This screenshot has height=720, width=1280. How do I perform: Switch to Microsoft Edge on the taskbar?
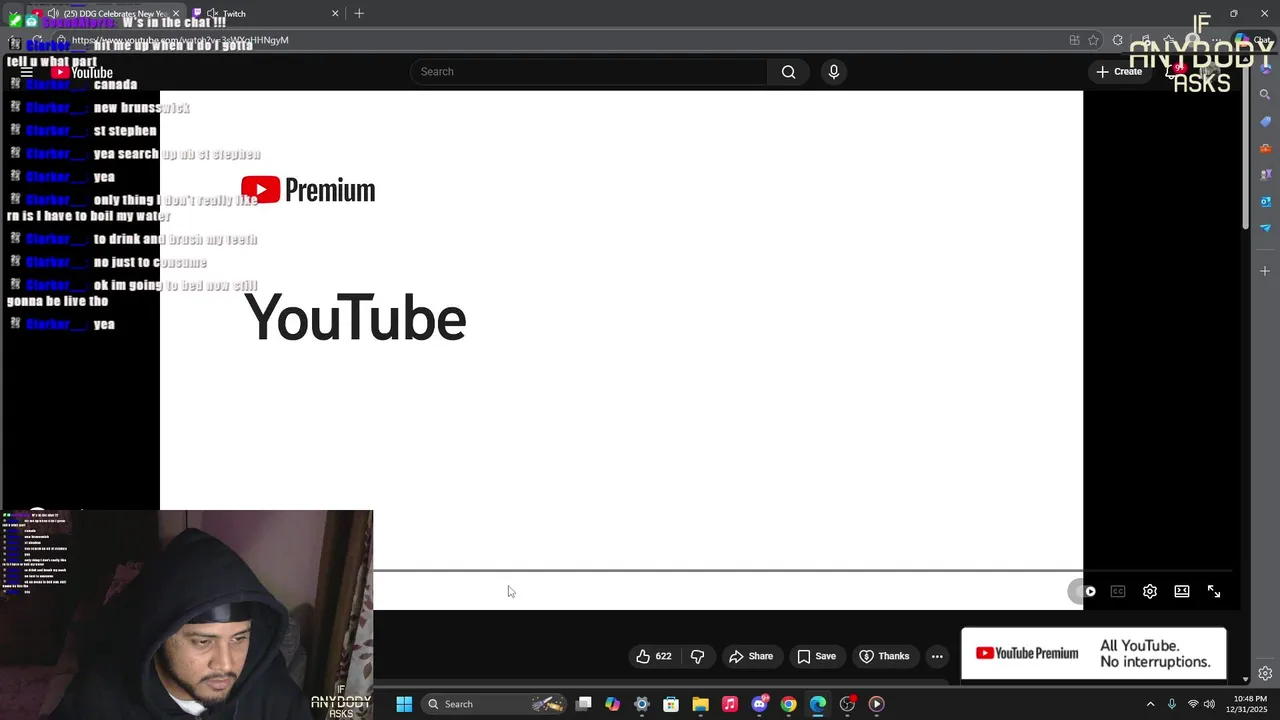tap(818, 704)
